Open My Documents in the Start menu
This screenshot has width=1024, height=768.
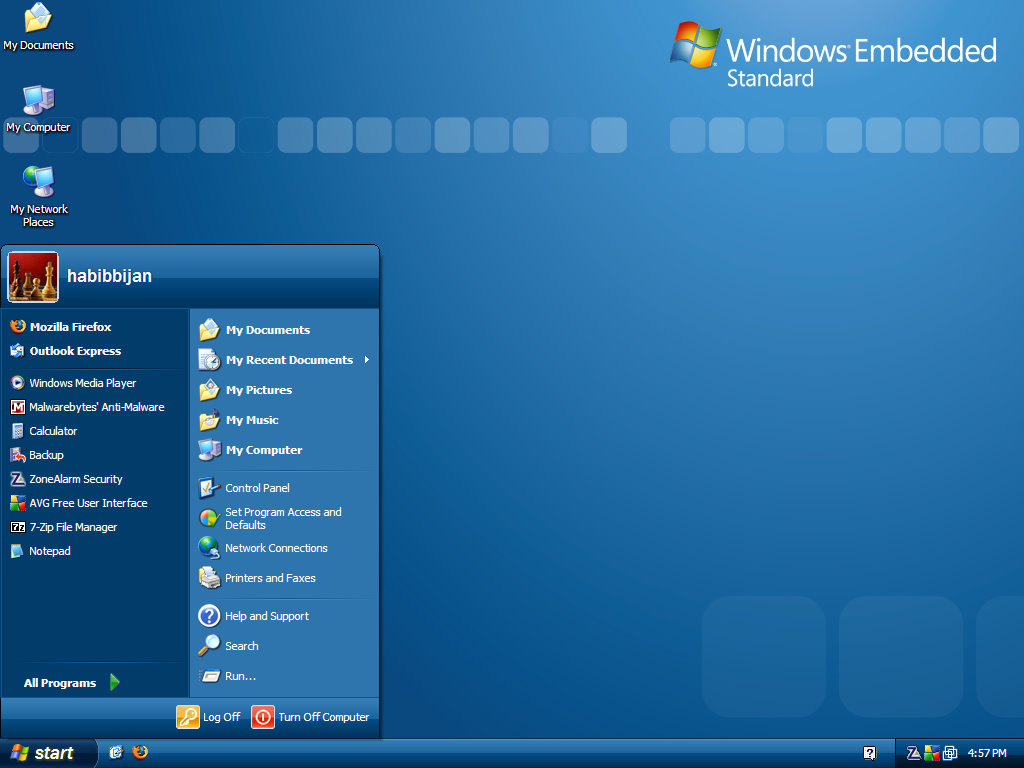click(x=285, y=330)
